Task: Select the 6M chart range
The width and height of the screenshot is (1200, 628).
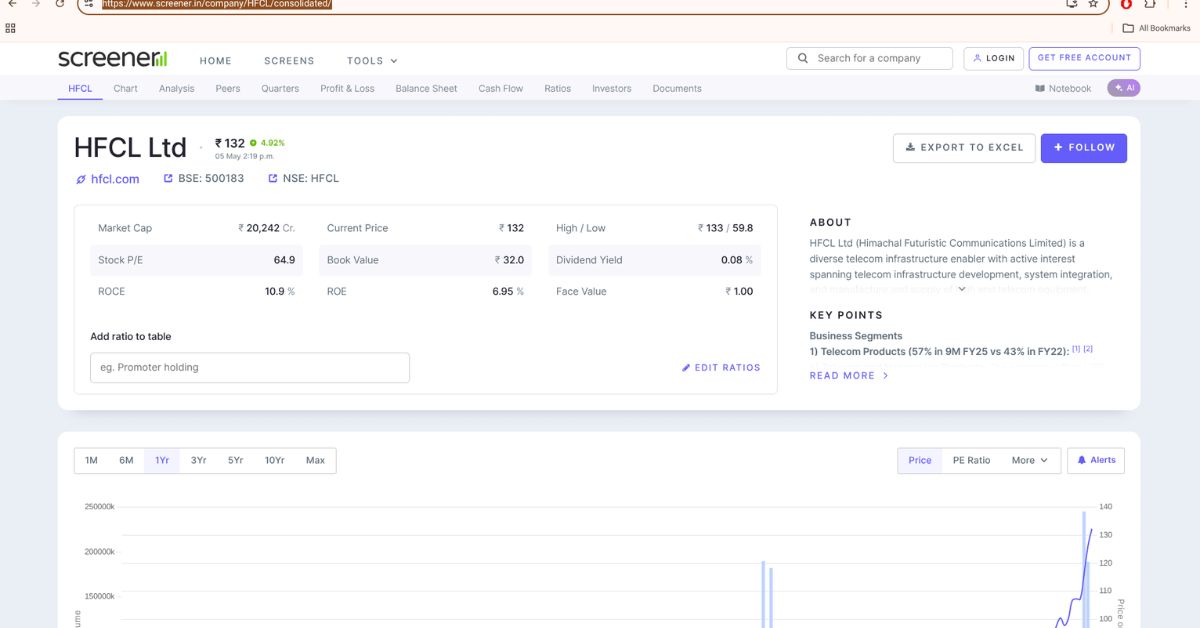Action: pyautogui.click(x=126, y=460)
